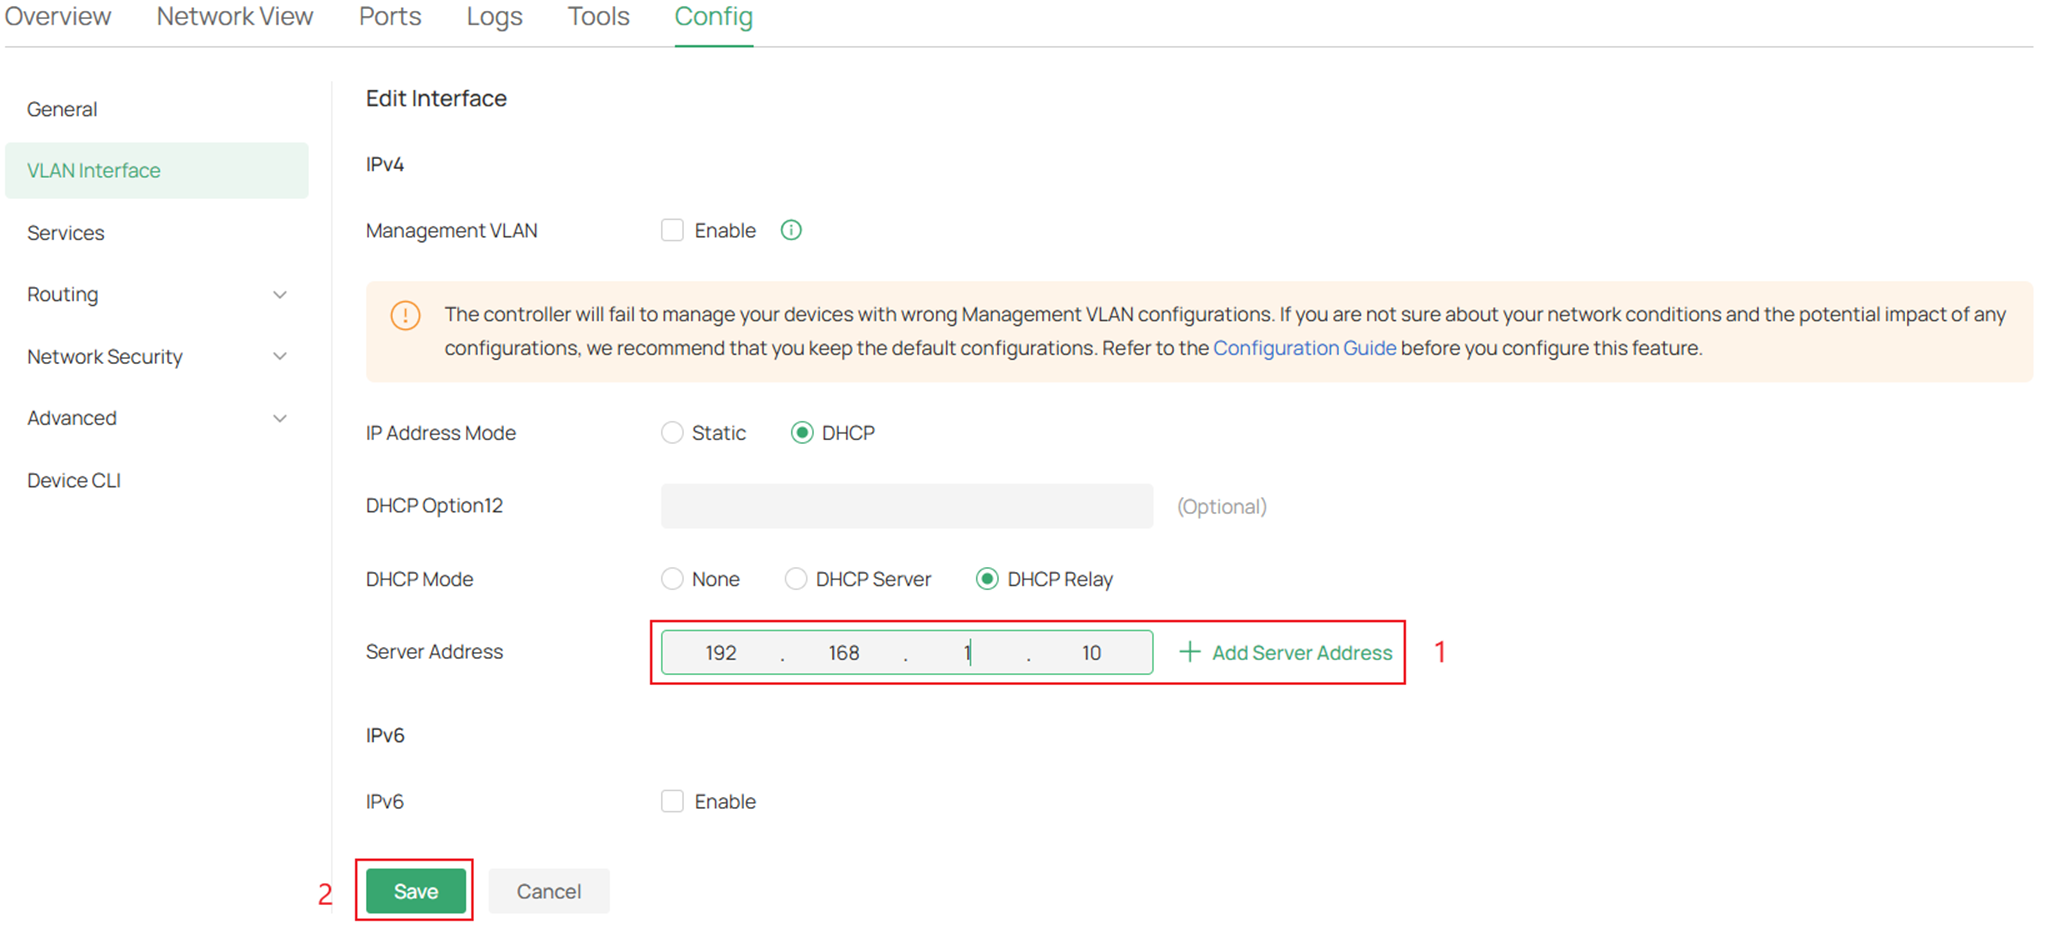Open the Management VLAN info tooltip
The height and width of the screenshot is (936, 2051).
pos(790,230)
